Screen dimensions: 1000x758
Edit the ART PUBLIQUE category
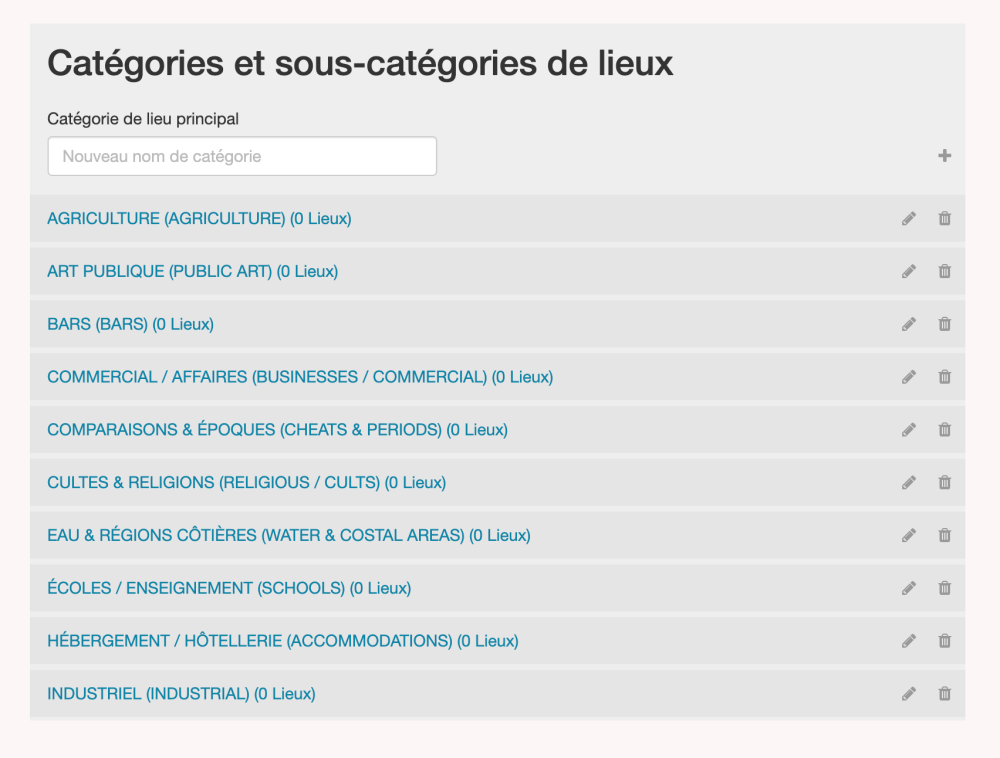pos(908,271)
